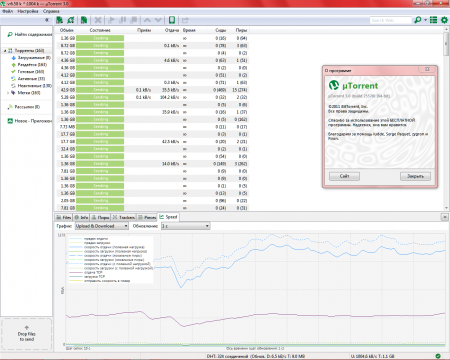
Task: Open the Файл menu
Action: coord(8,11)
